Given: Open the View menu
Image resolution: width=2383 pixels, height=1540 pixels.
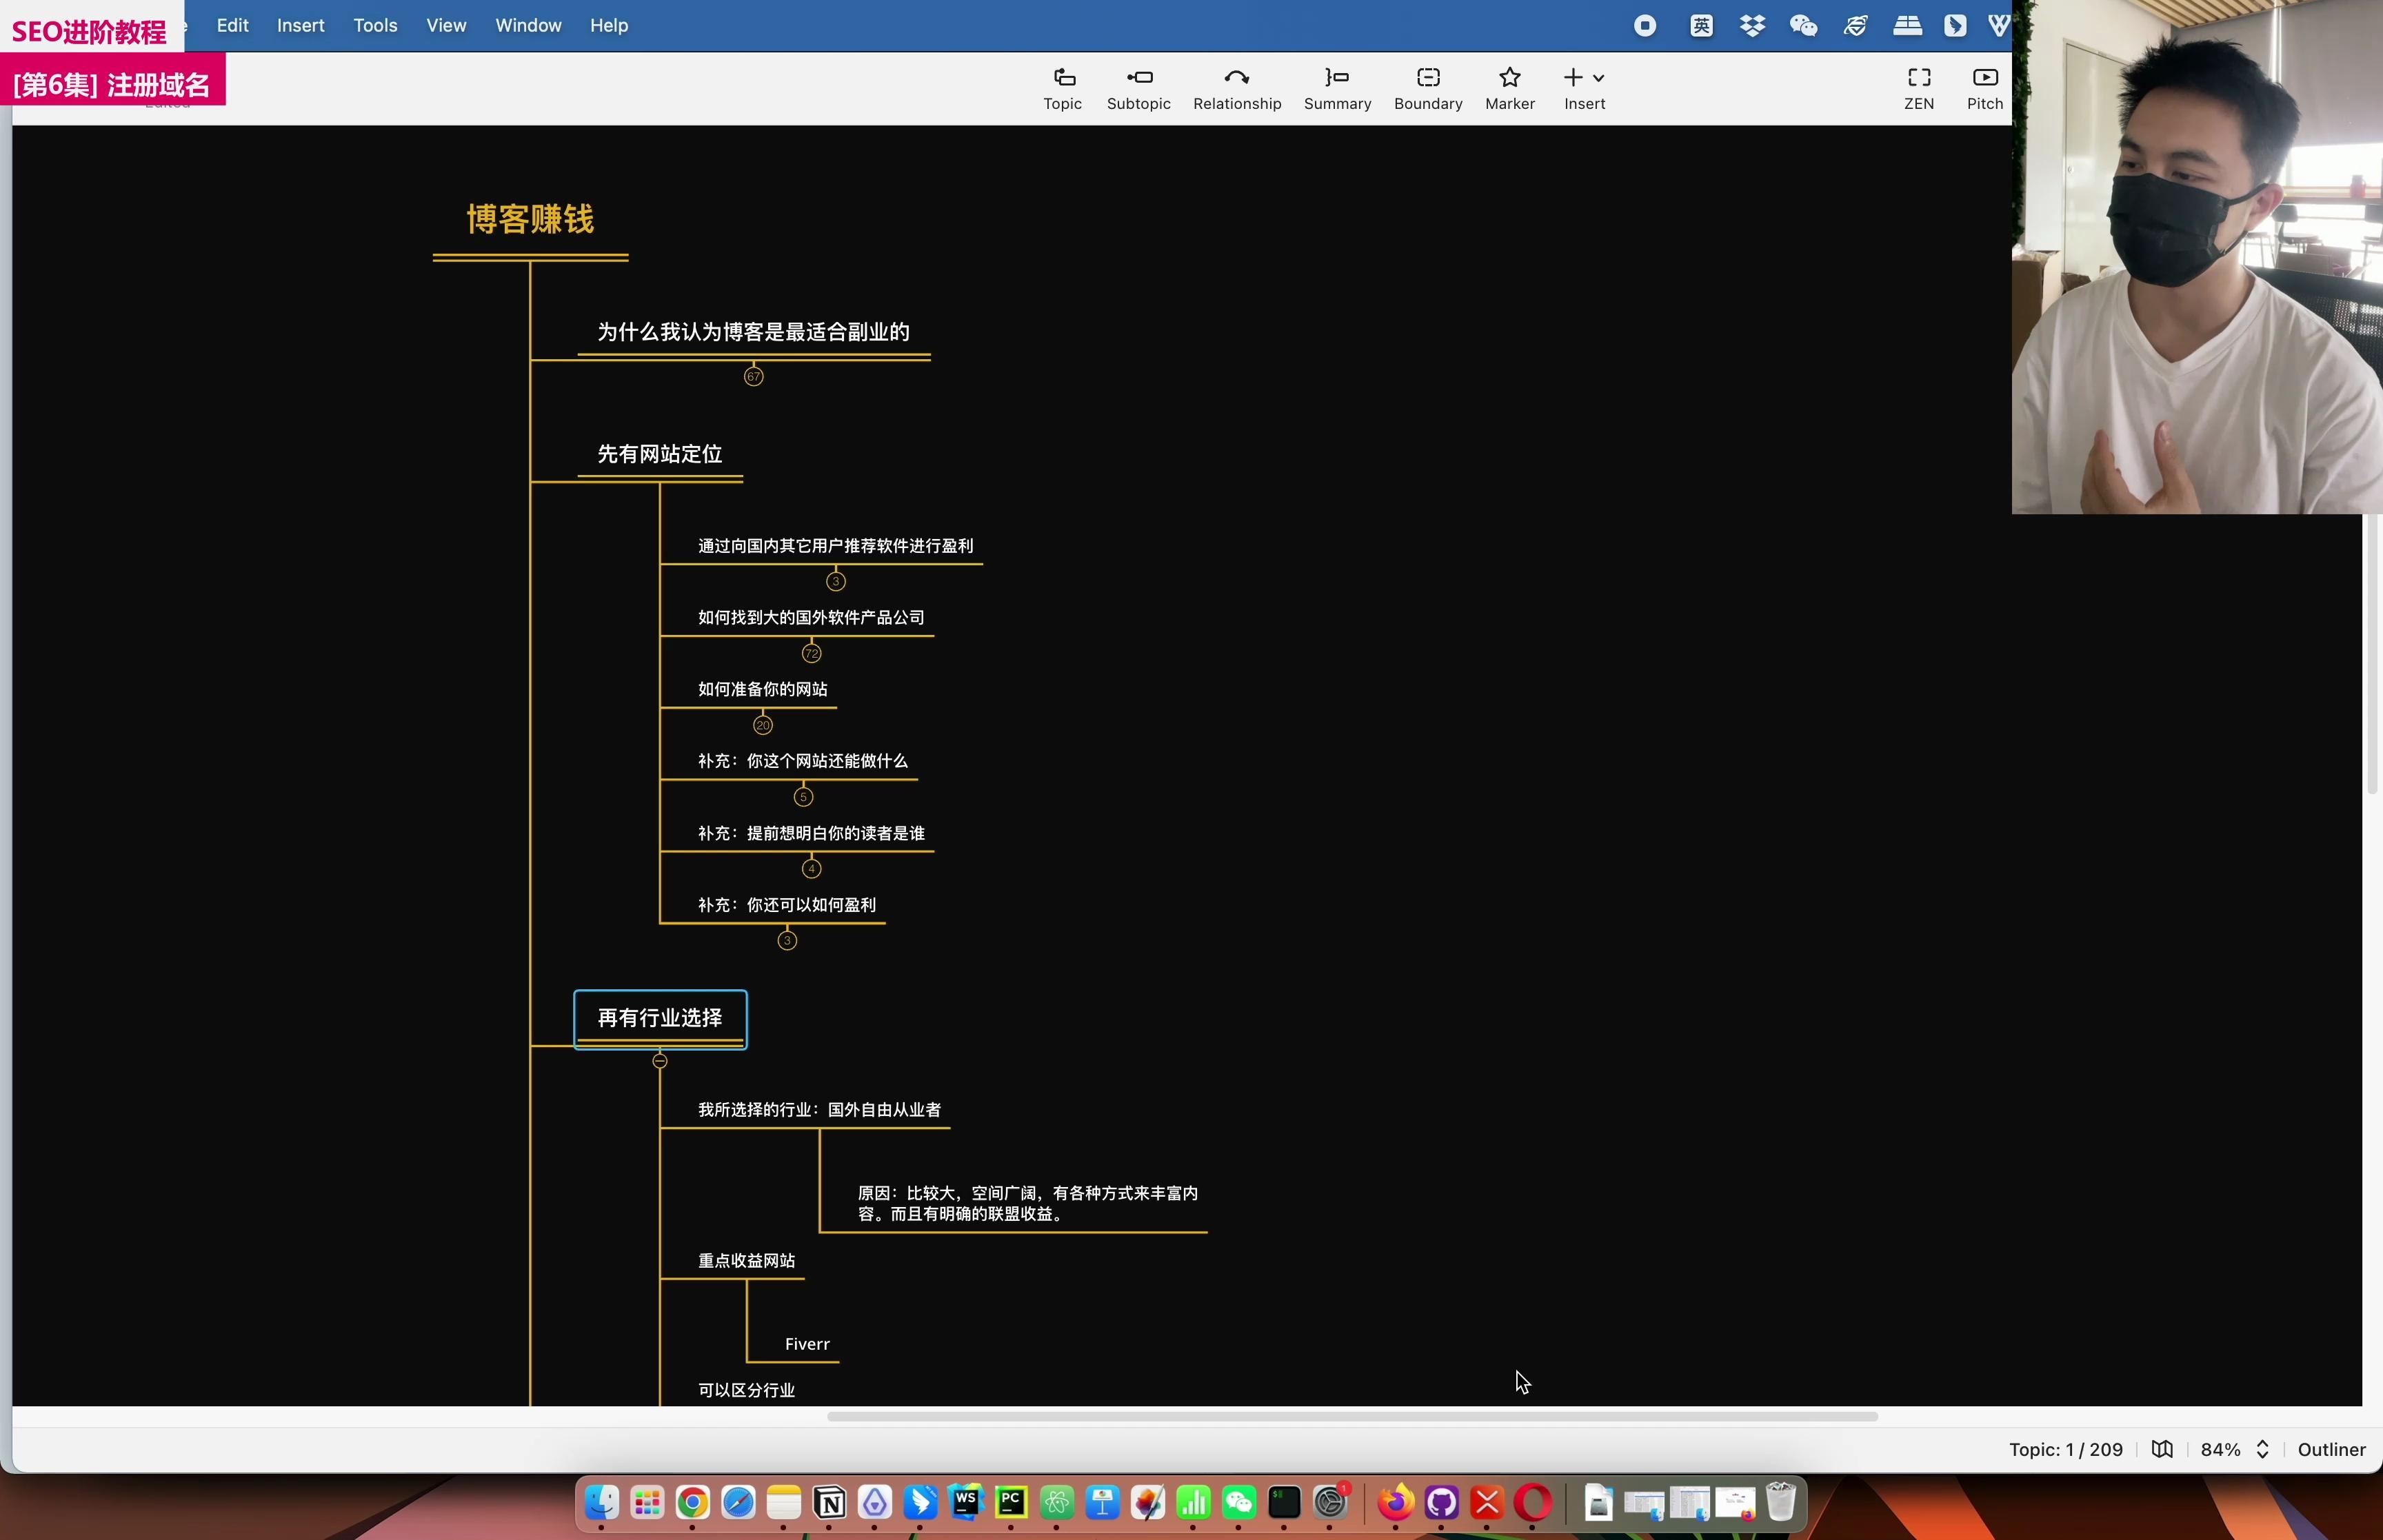Looking at the screenshot, I should click(x=446, y=26).
